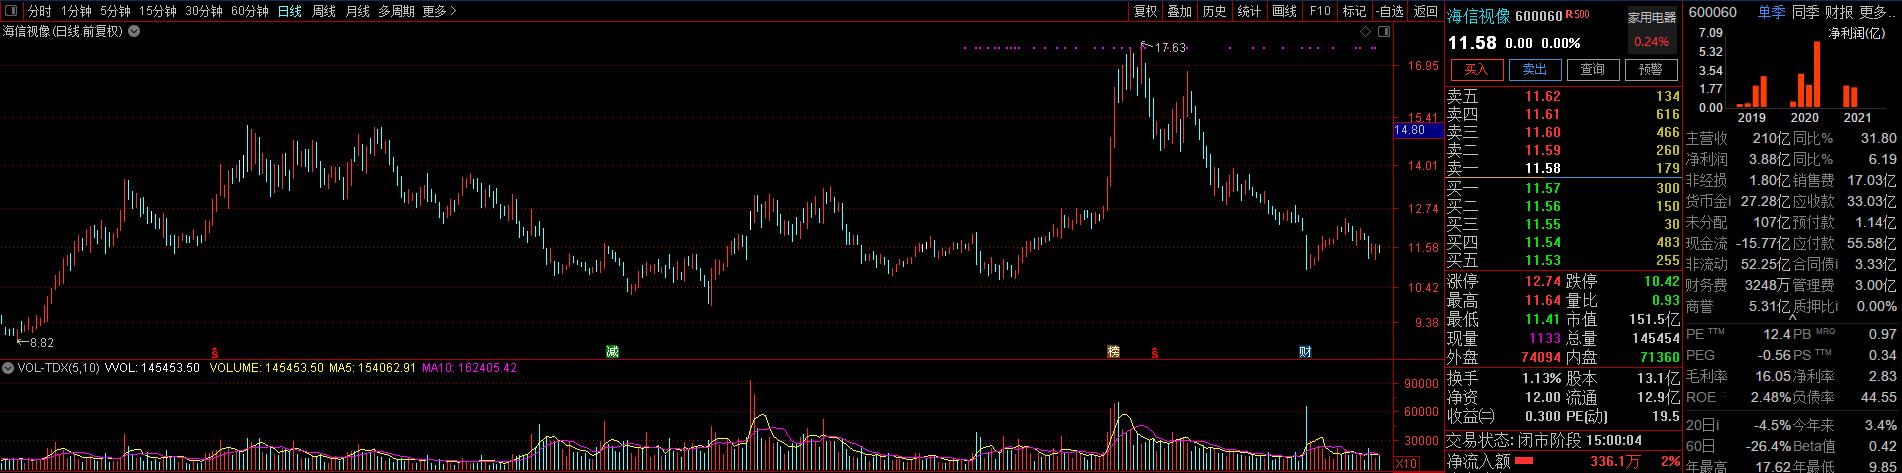Open the 更多 periods menu
1902x473 pixels.
(x=439, y=11)
